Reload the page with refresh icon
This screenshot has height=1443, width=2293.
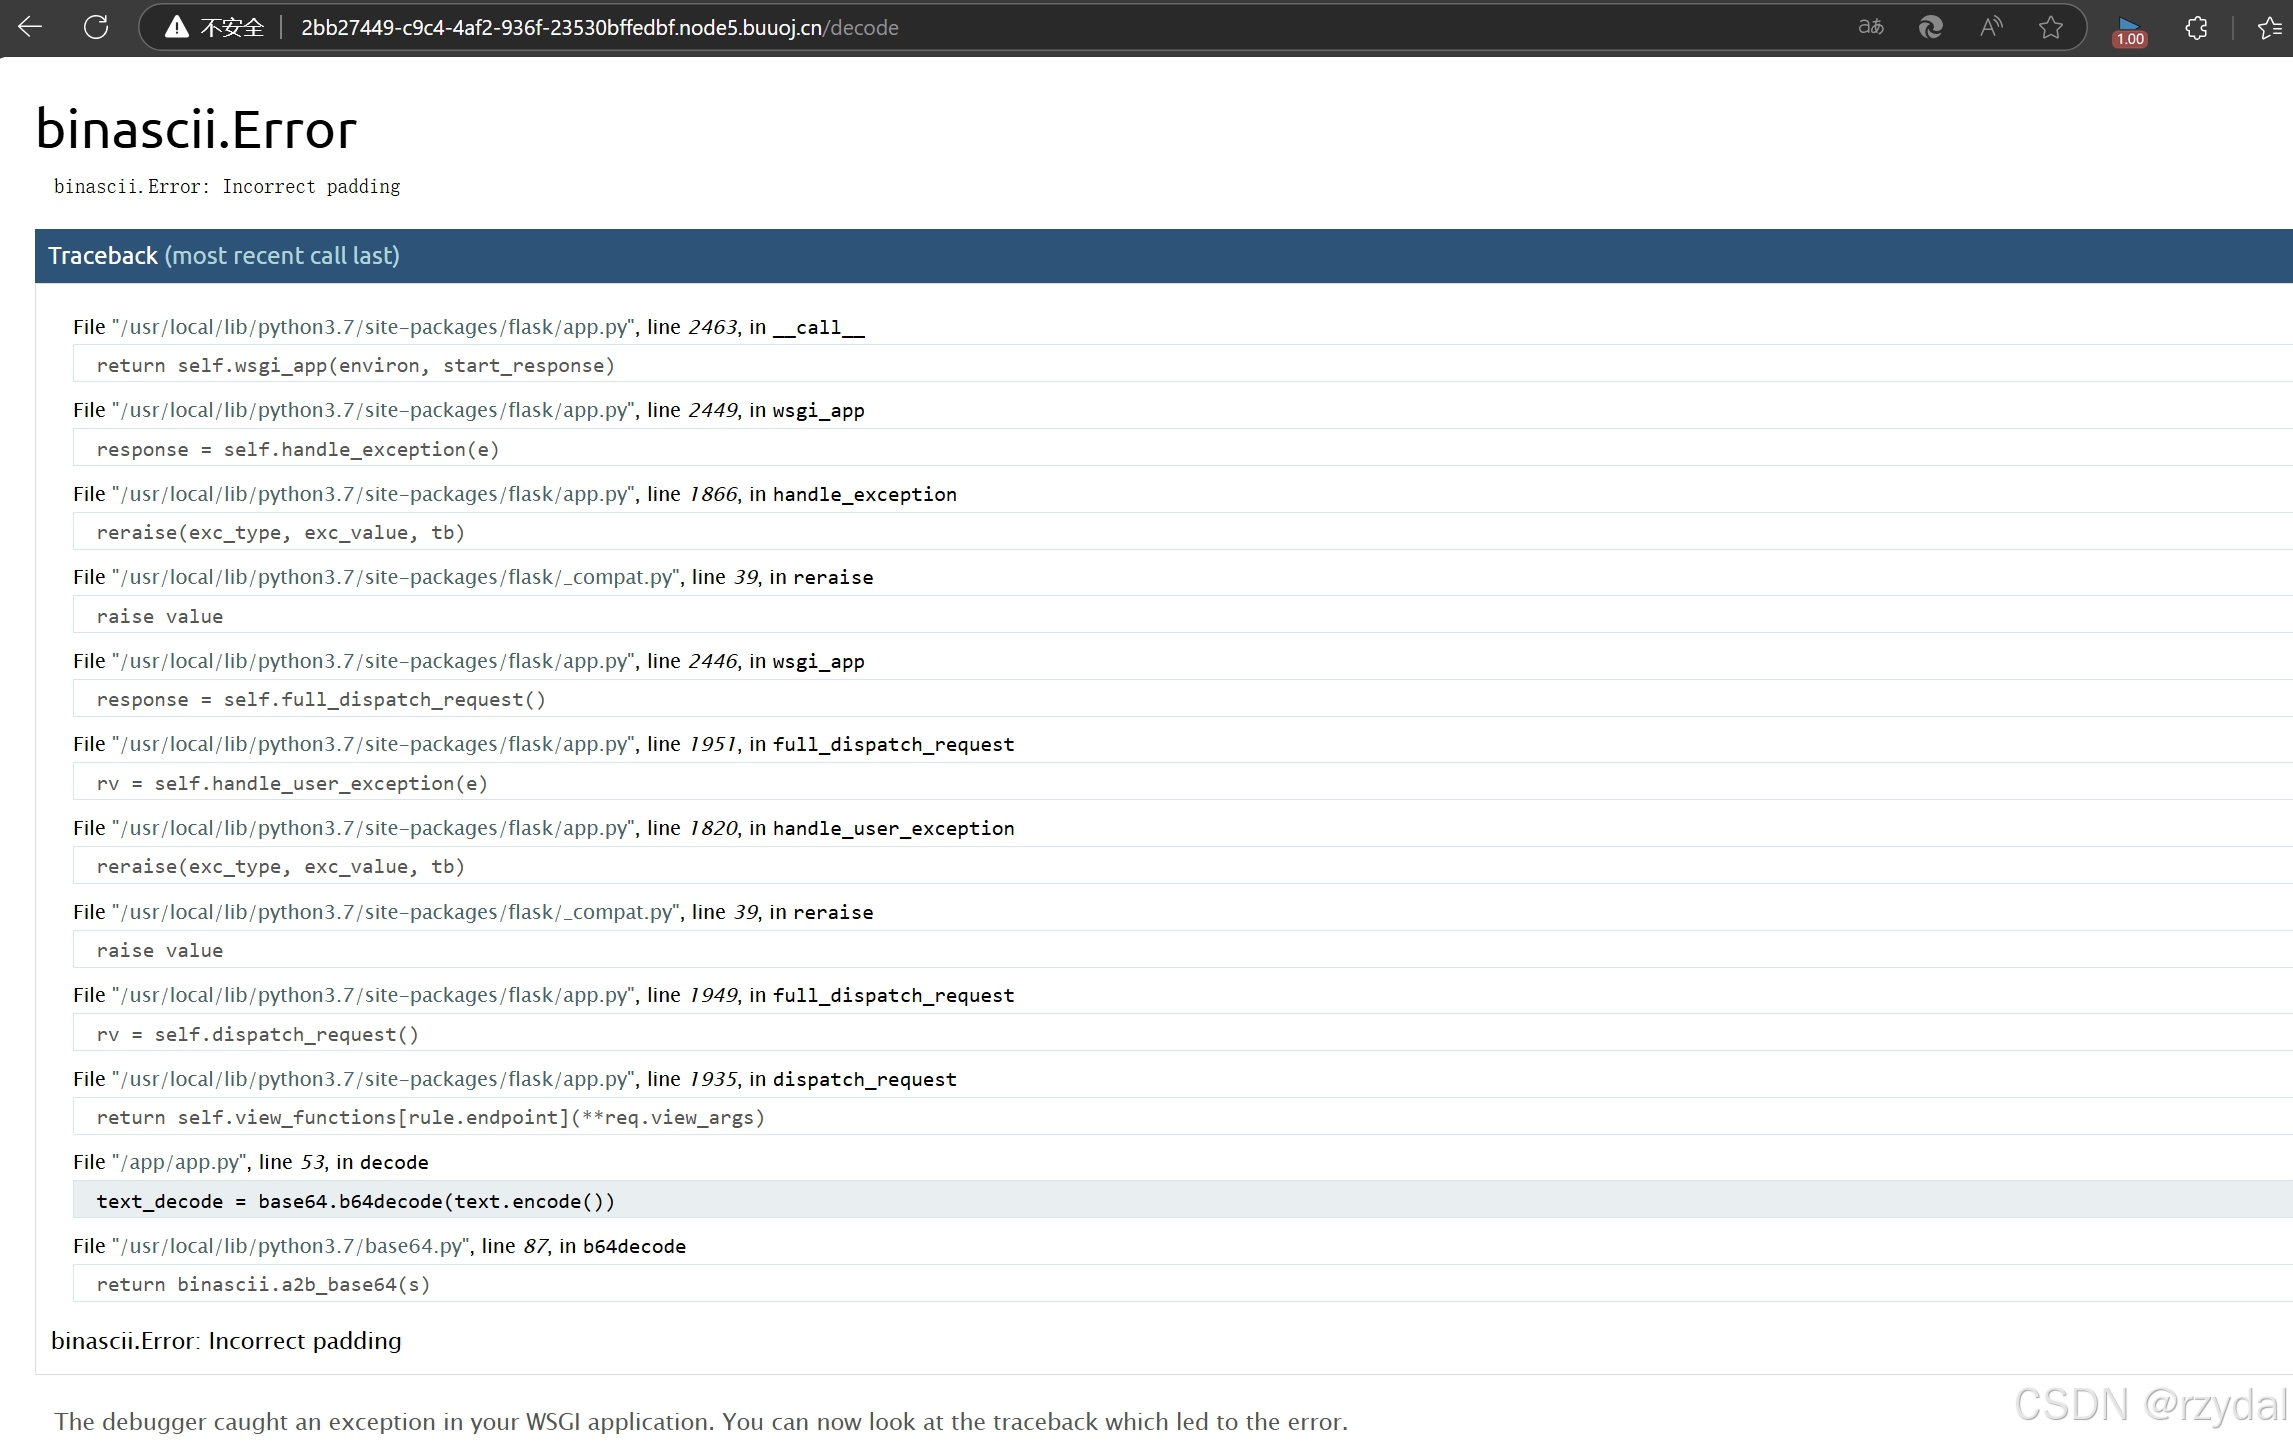(x=96, y=27)
